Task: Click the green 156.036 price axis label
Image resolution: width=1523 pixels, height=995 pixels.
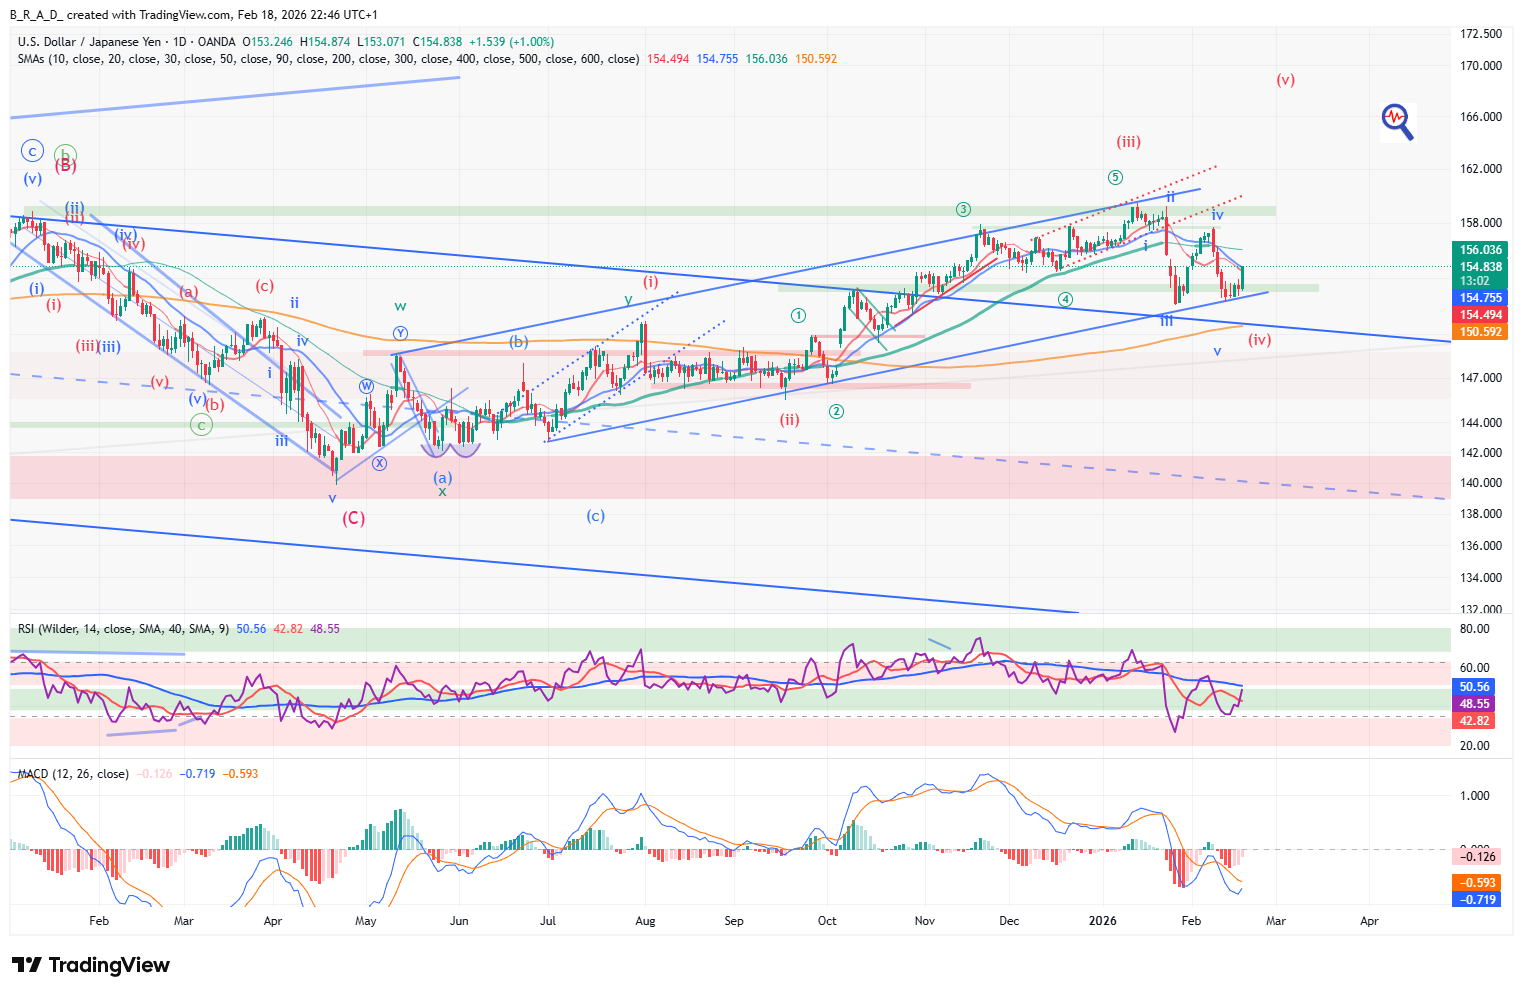Action: coord(1480,250)
